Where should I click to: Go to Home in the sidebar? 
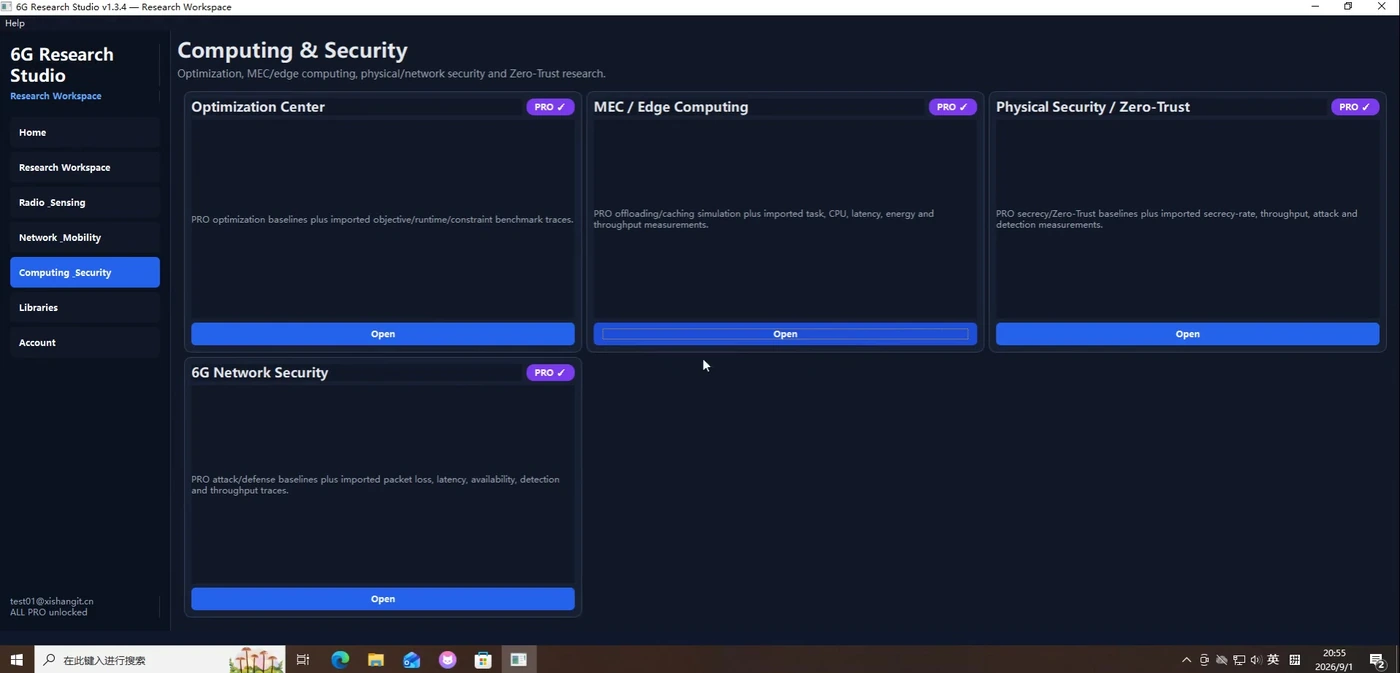tap(85, 132)
